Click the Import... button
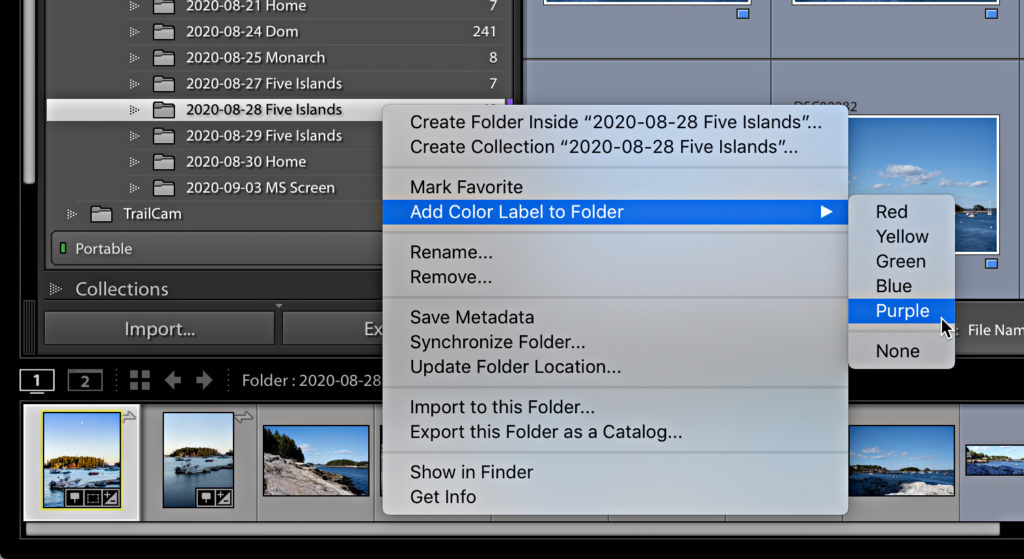The height and width of the screenshot is (559, 1024). tap(159, 328)
